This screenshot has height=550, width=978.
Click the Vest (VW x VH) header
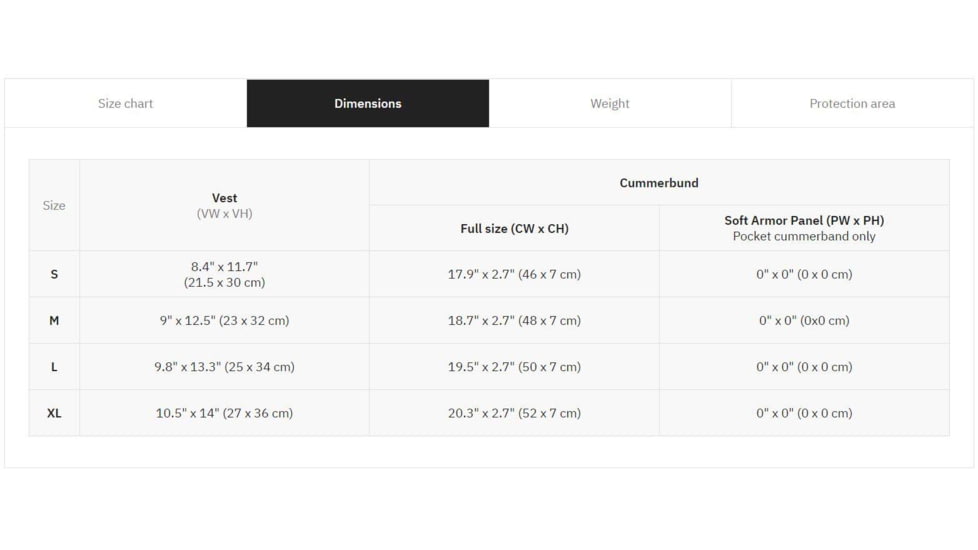225,205
